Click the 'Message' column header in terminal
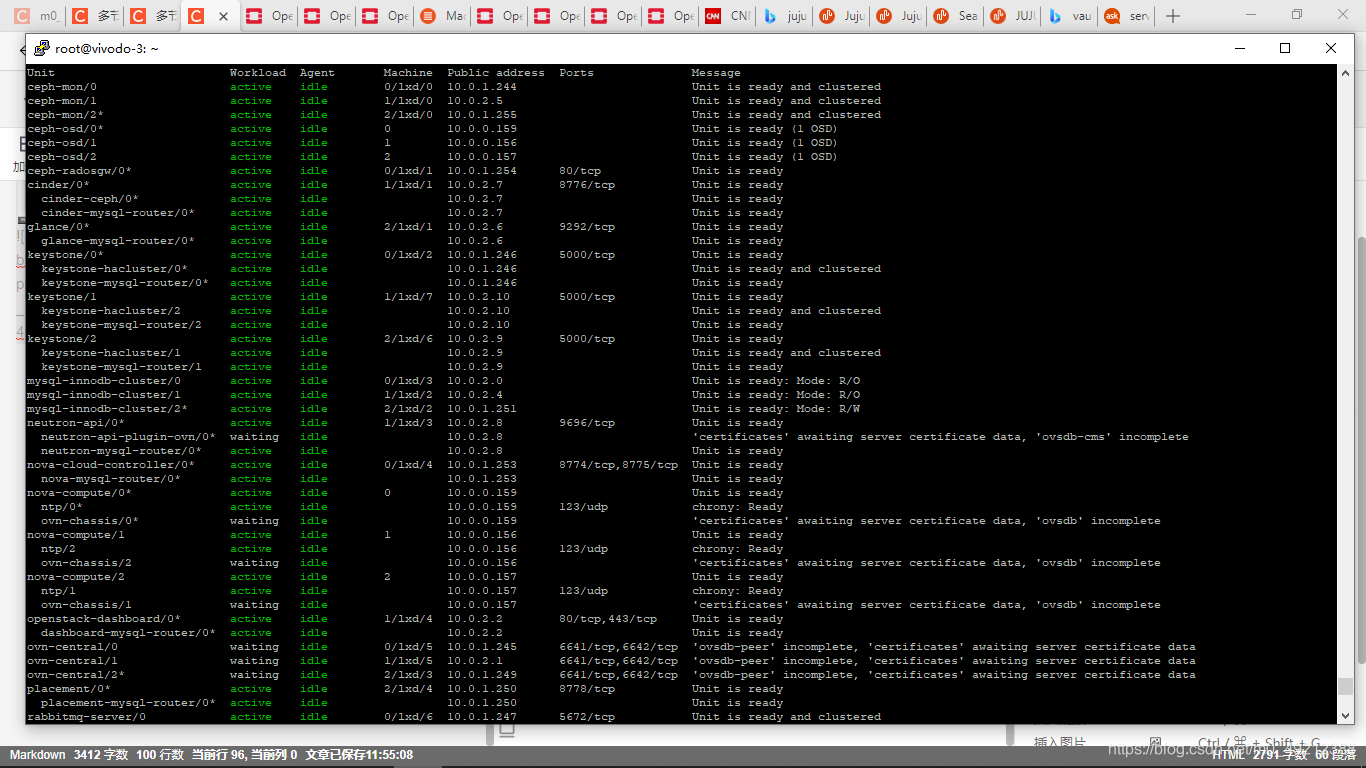Image resolution: width=1366 pixels, height=768 pixels. (x=716, y=73)
